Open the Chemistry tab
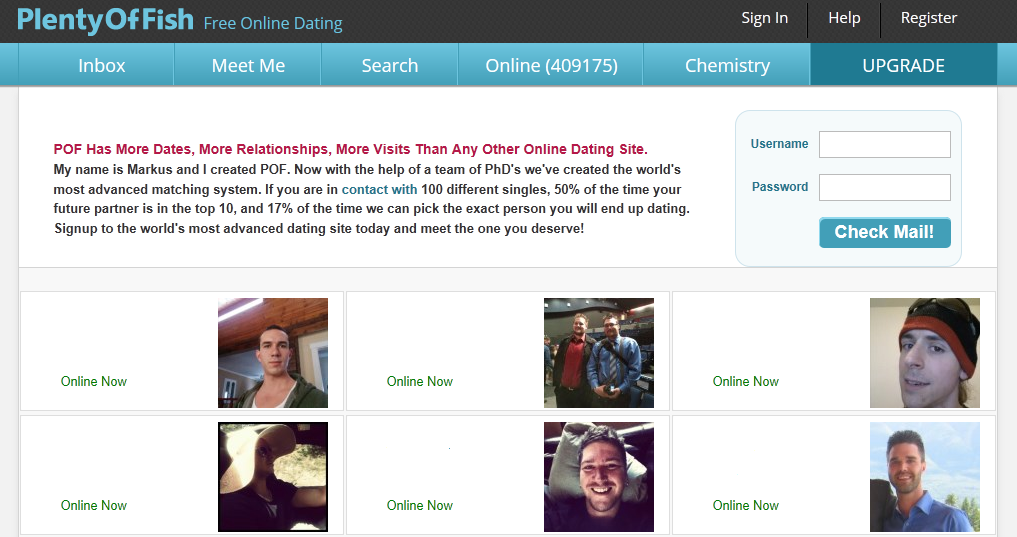Viewport: 1017px width, 537px height. 727,65
